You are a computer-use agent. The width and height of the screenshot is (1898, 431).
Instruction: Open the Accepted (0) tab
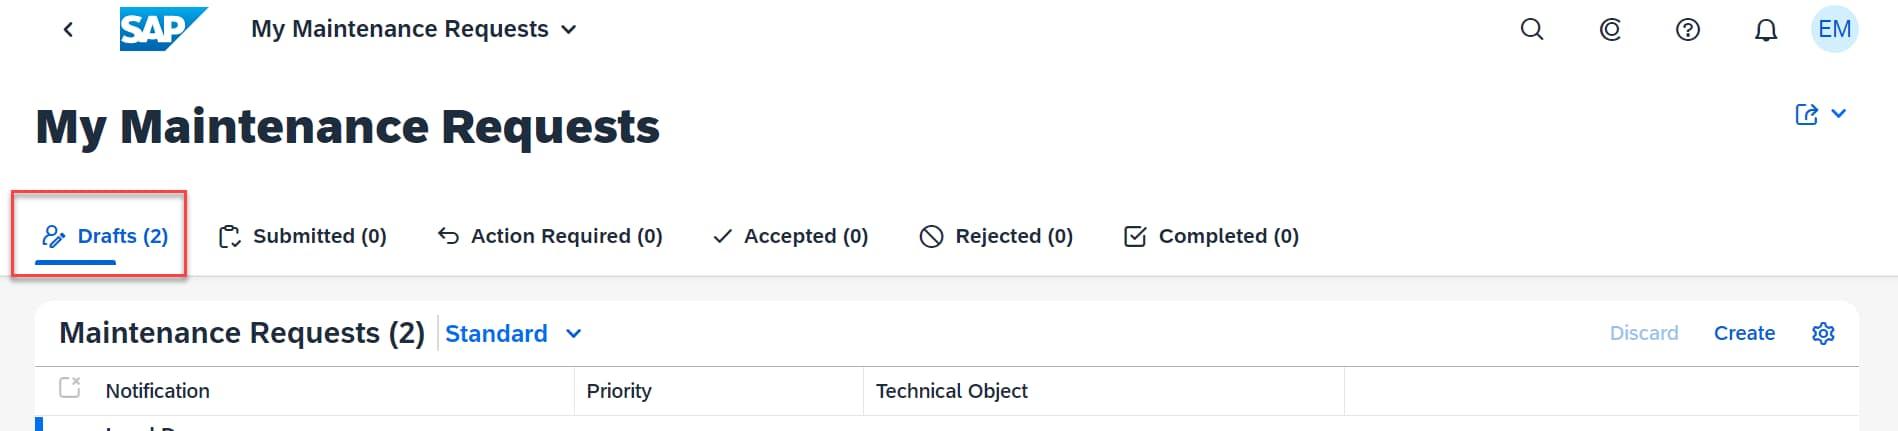point(790,236)
